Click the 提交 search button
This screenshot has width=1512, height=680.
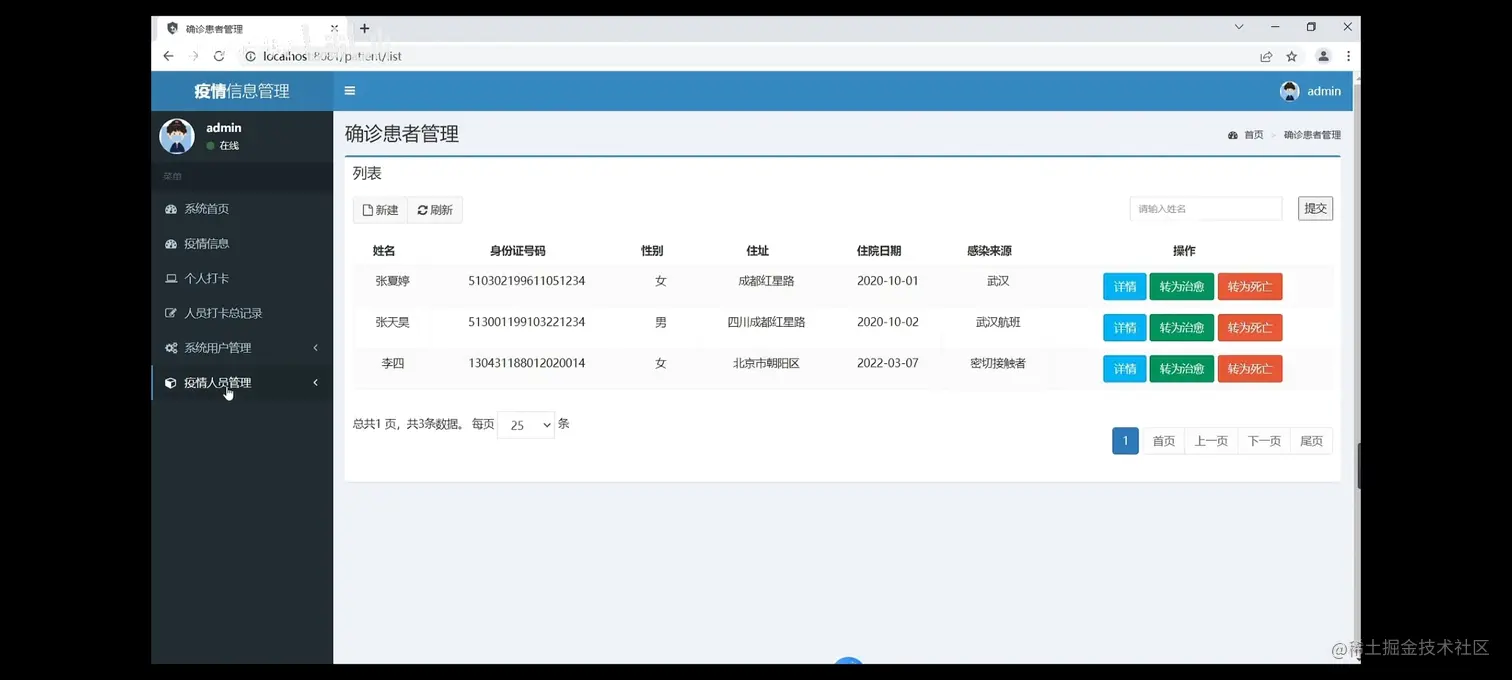point(1315,209)
